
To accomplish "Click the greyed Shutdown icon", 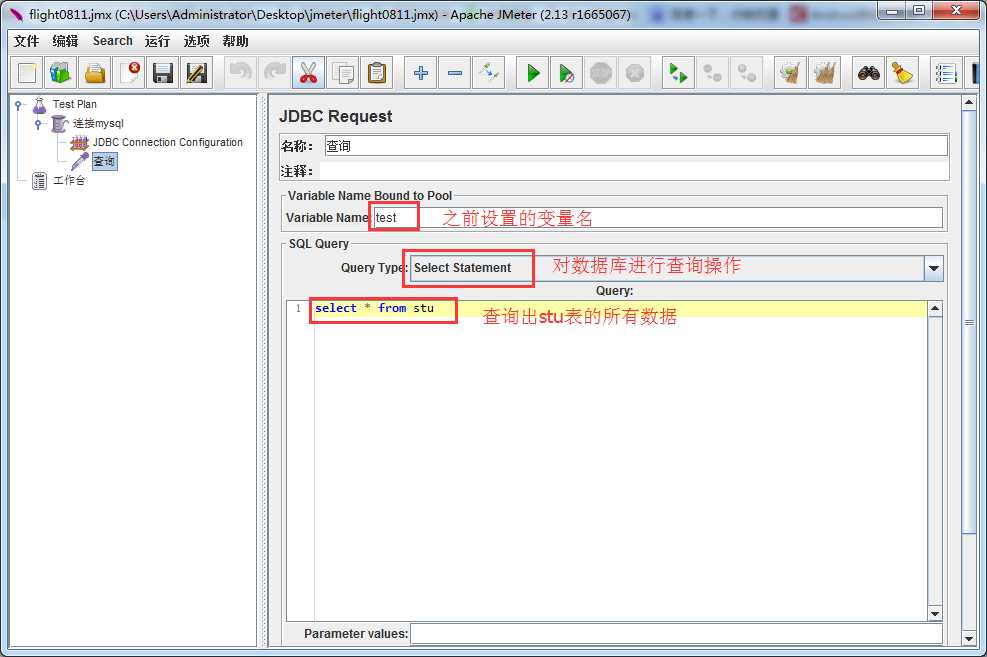I will (634, 74).
